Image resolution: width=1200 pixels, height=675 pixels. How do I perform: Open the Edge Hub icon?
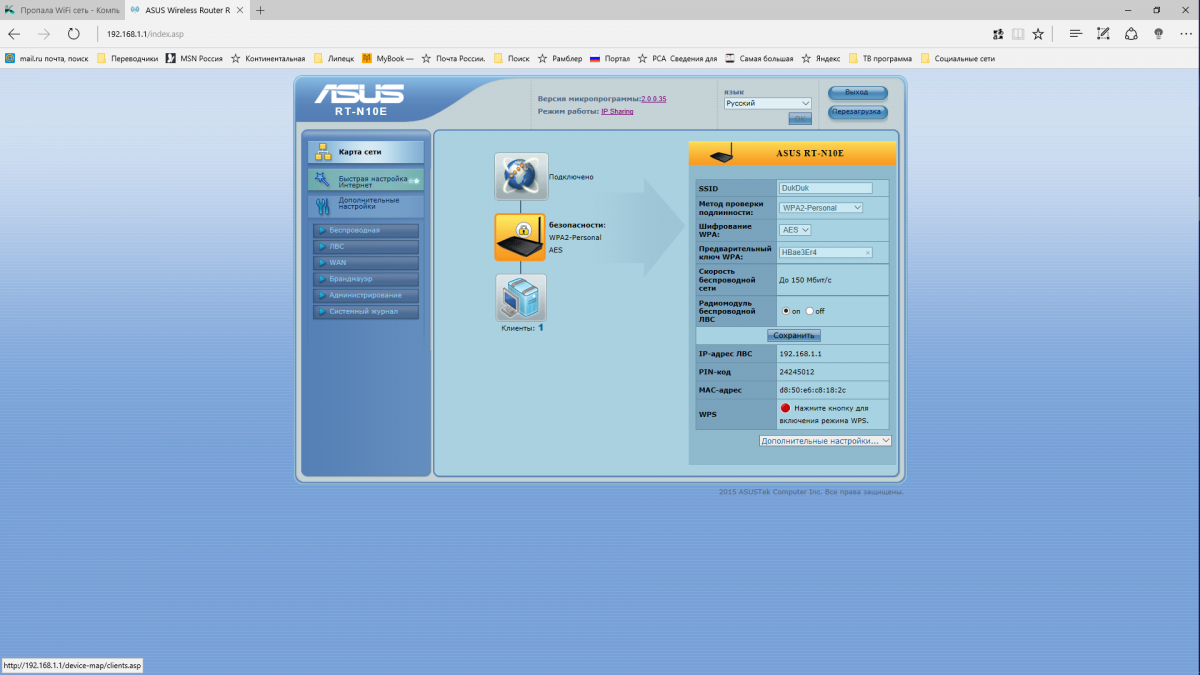1076,34
